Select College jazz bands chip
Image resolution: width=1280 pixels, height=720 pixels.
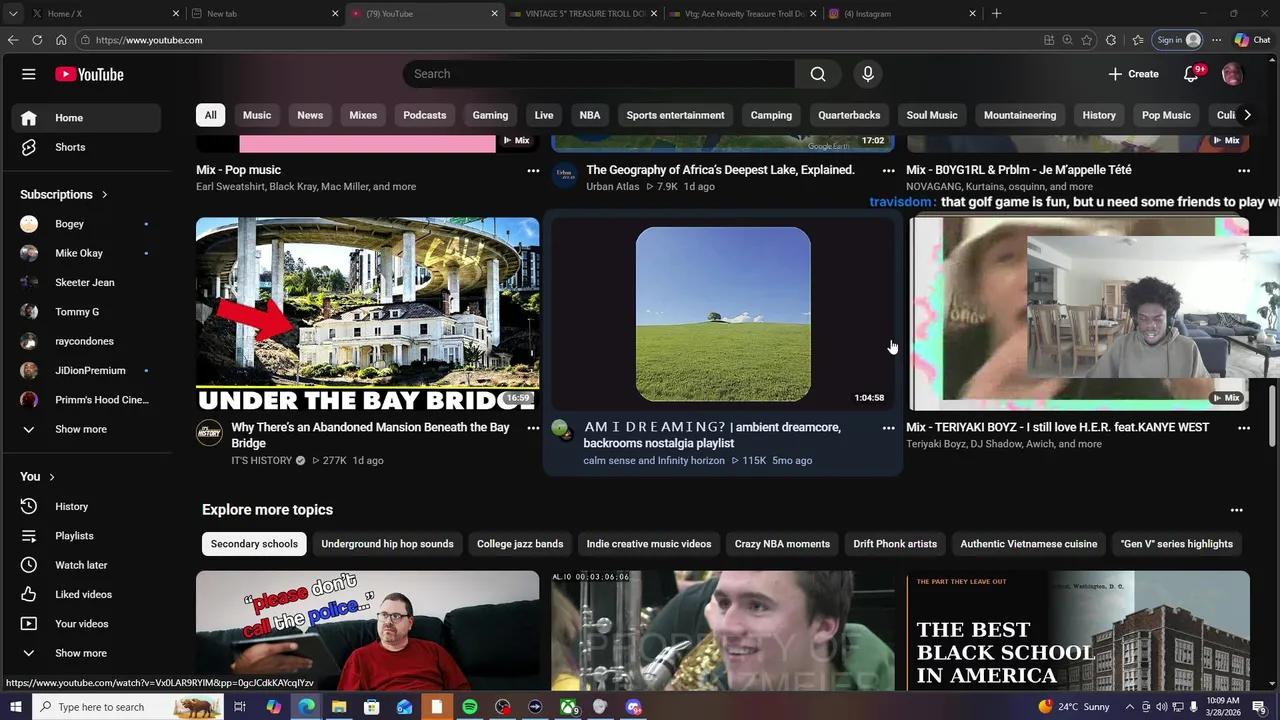[x=520, y=544]
